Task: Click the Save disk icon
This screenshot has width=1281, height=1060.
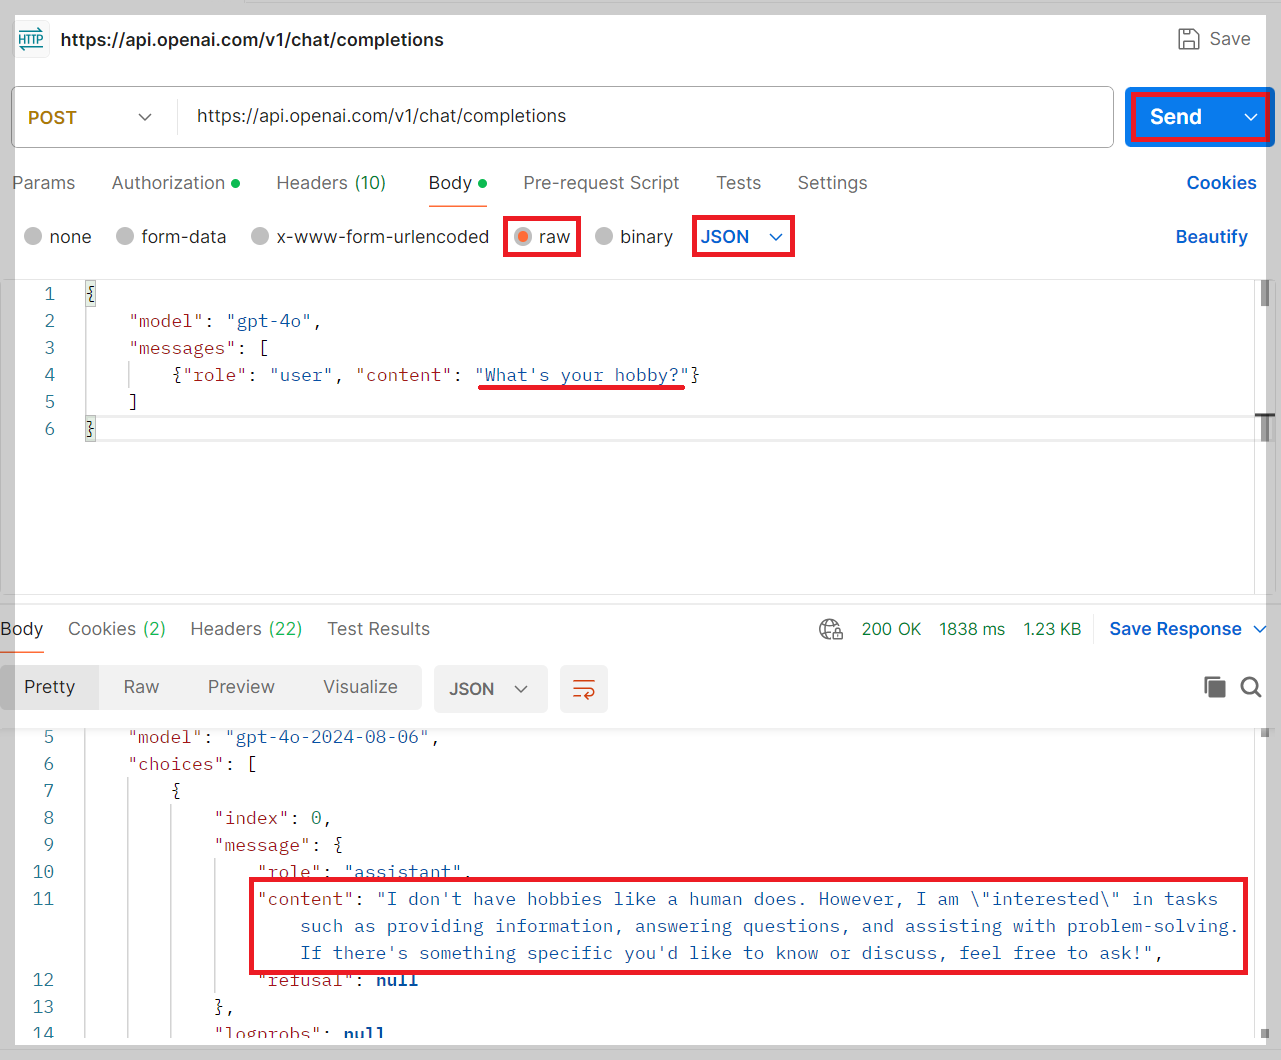Action: [1188, 39]
